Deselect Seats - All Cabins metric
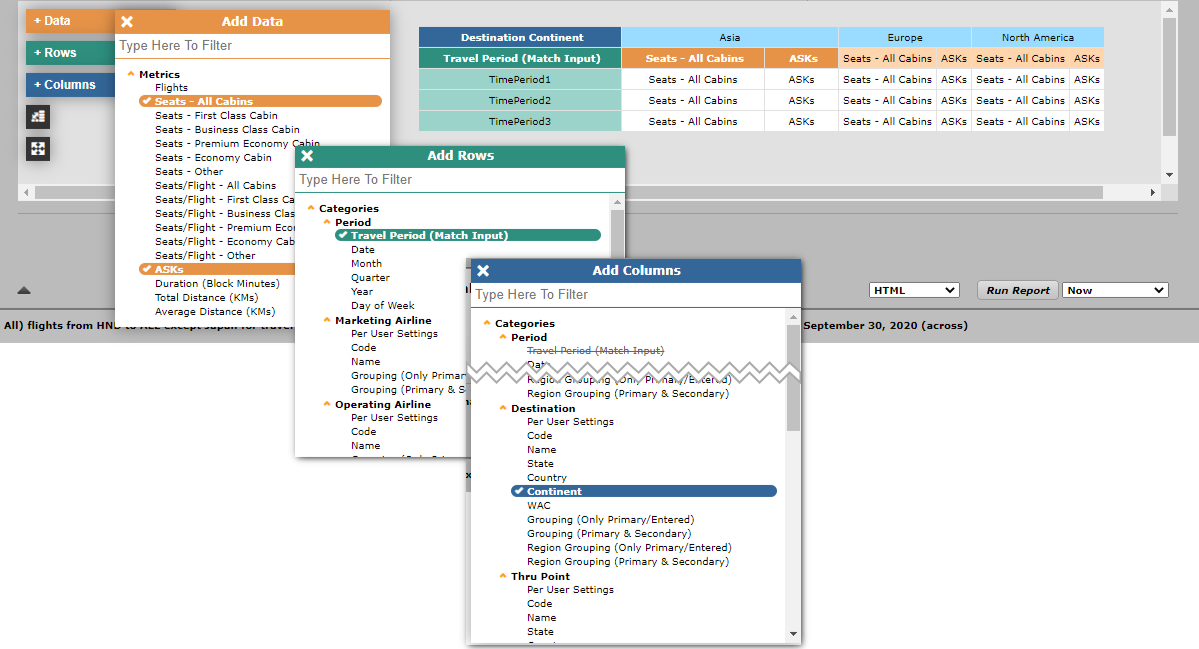The width and height of the screenshot is (1199, 649). (260, 101)
